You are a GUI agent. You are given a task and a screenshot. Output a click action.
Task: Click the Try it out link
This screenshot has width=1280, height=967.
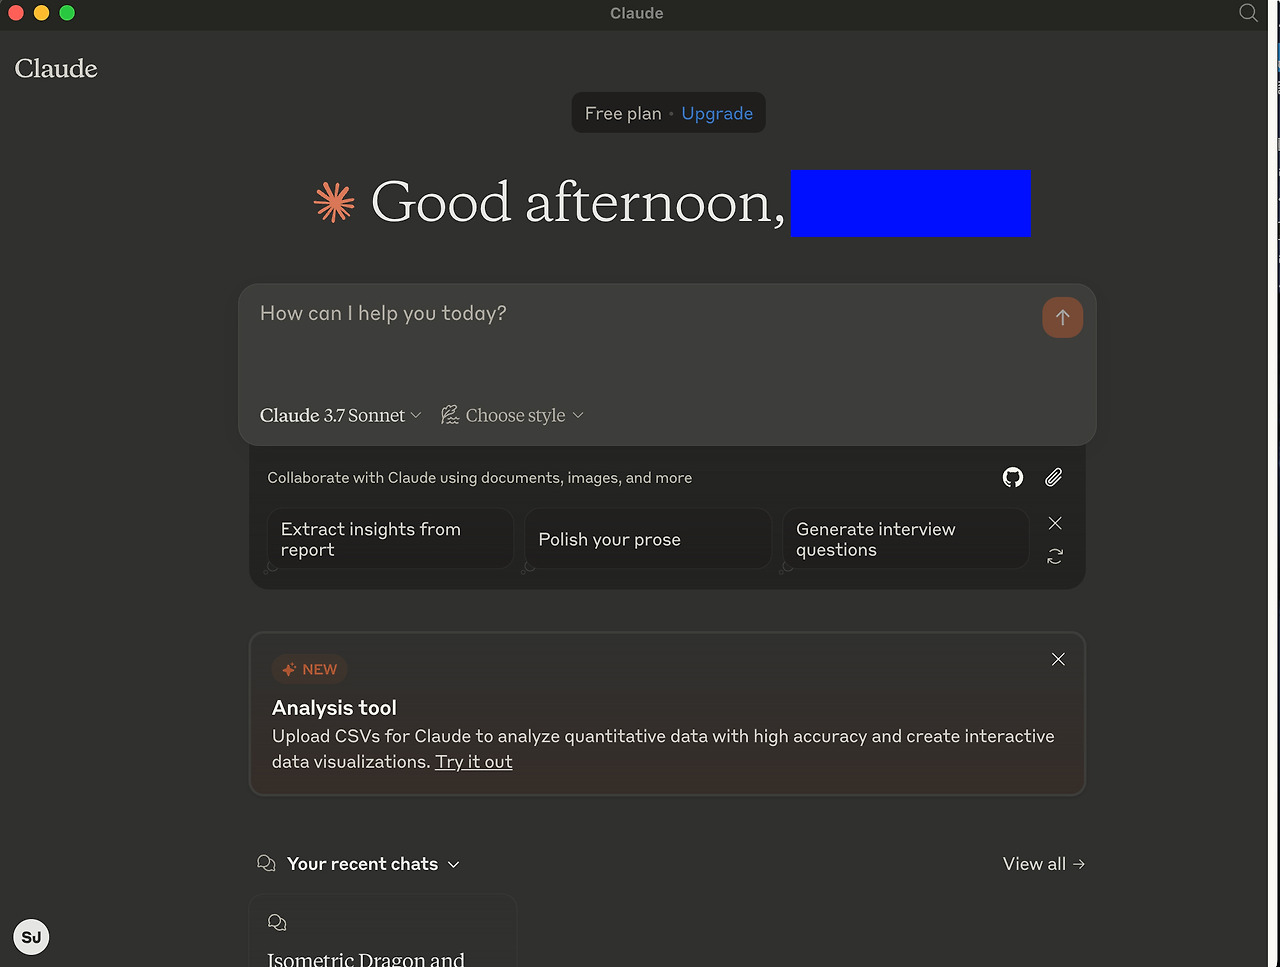474,762
